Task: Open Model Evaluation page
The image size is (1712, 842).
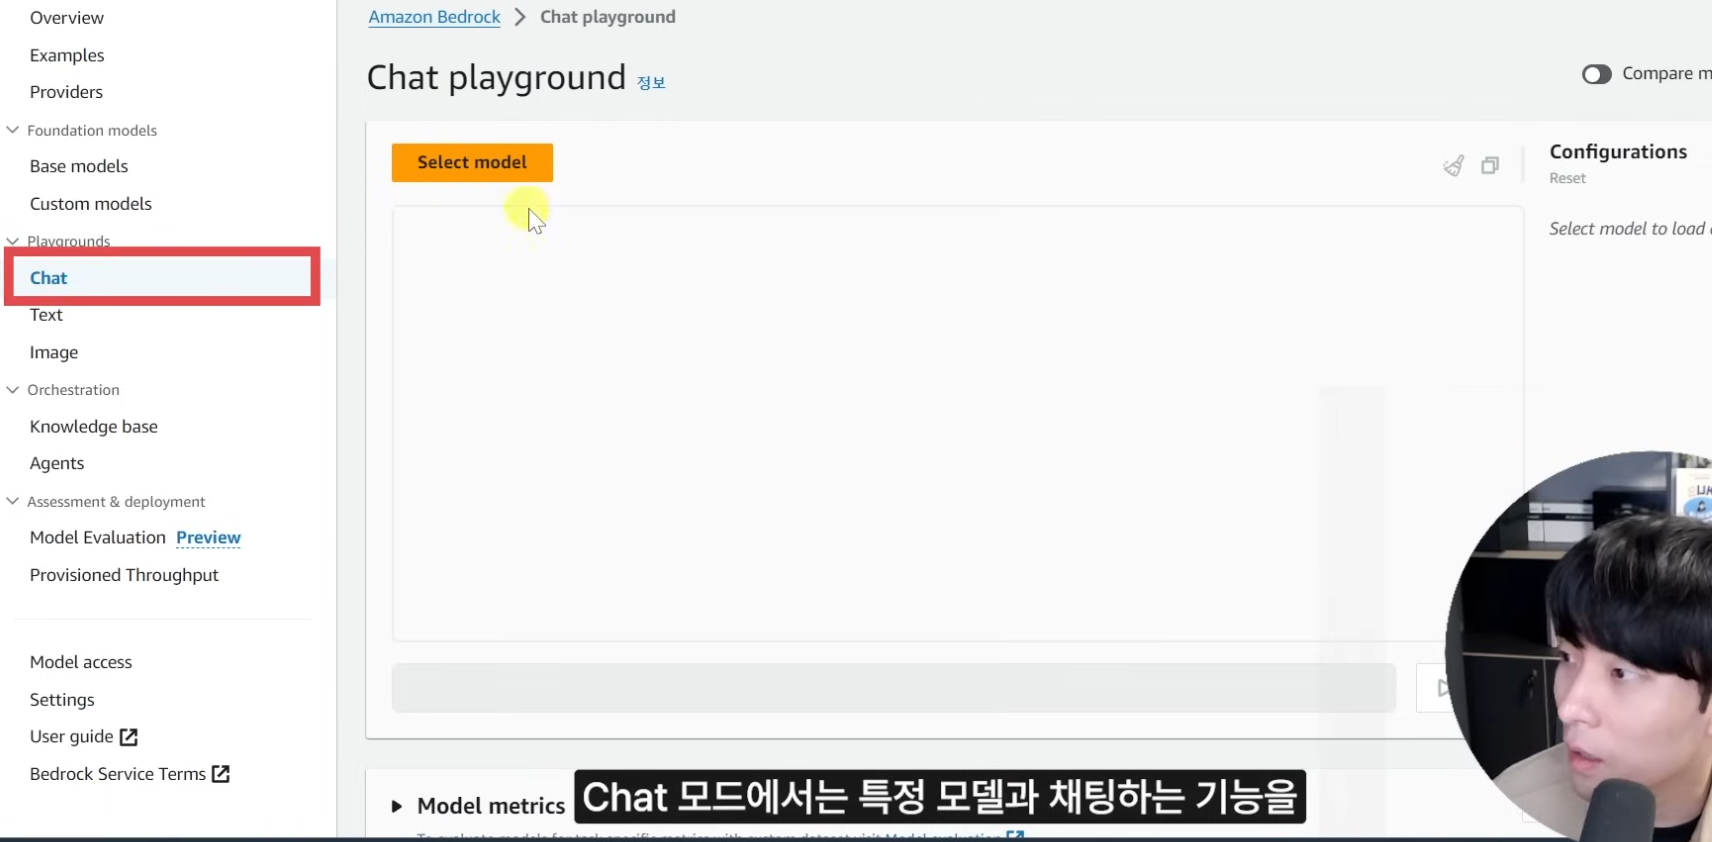Action: click(x=98, y=538)
